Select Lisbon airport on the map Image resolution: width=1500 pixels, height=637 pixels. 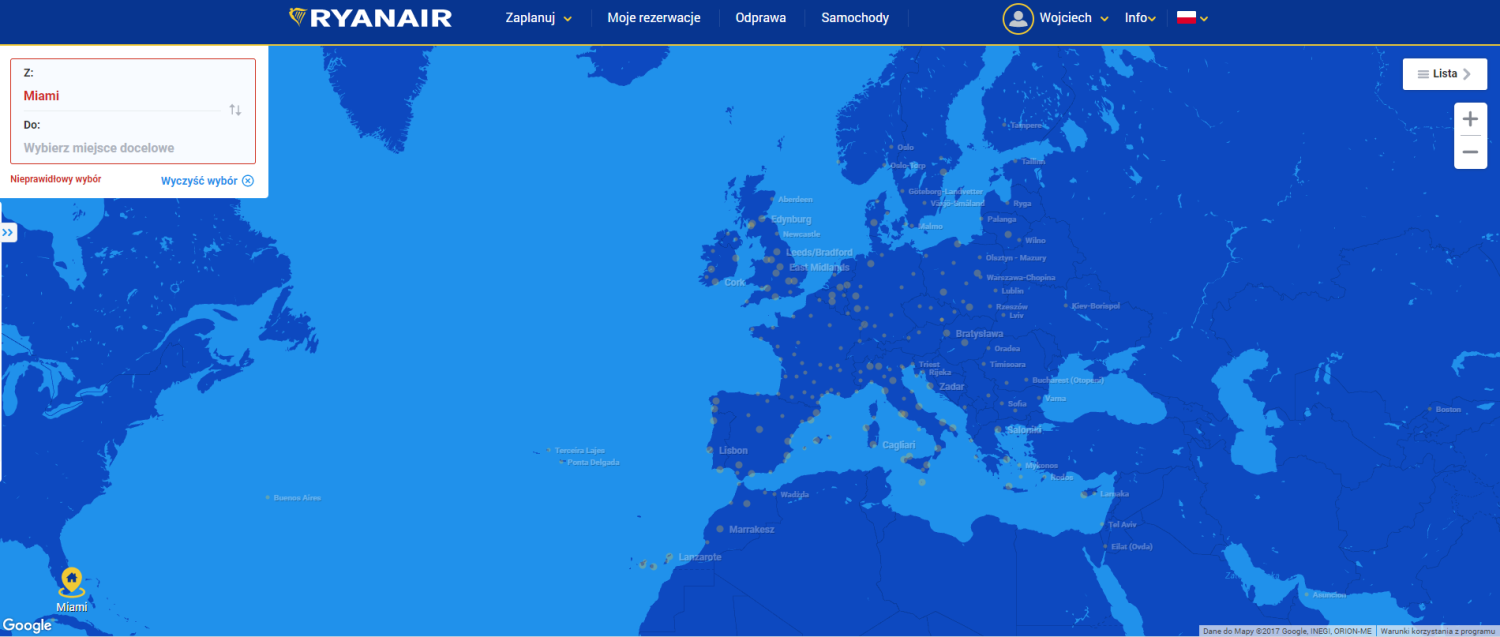click(x=733, y=451)
